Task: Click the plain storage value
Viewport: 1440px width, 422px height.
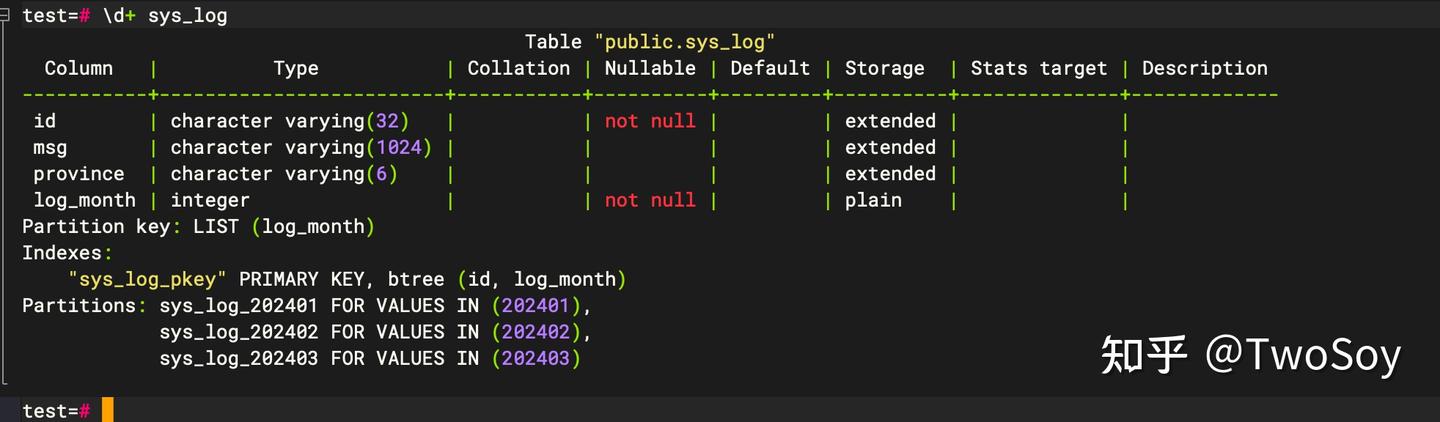Action: [873, 200]
